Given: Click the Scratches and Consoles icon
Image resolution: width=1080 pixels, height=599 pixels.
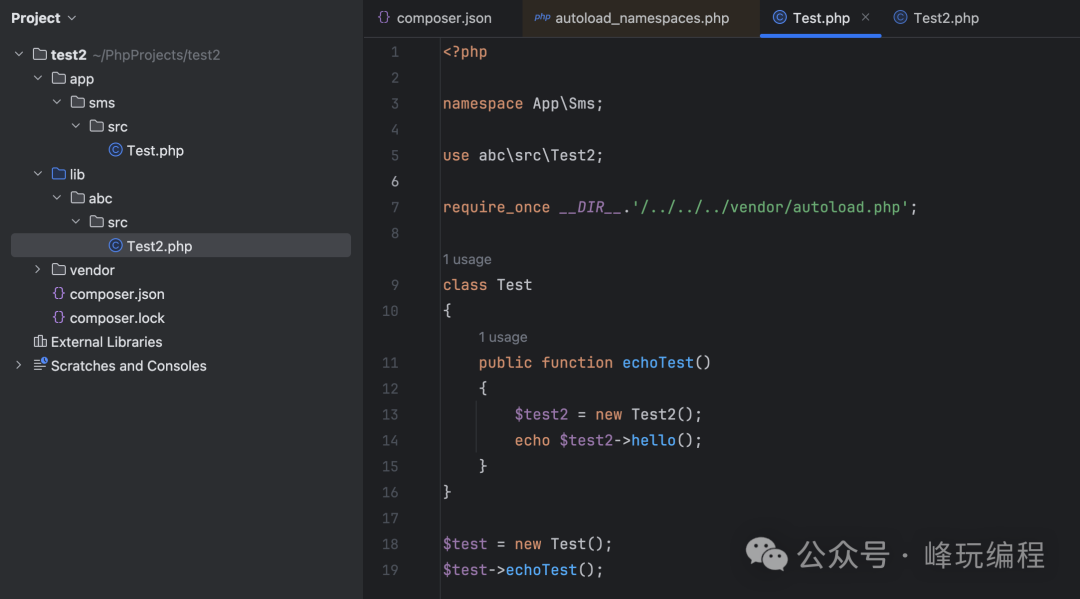Looking at the screenshot, I should coord(40,366).
